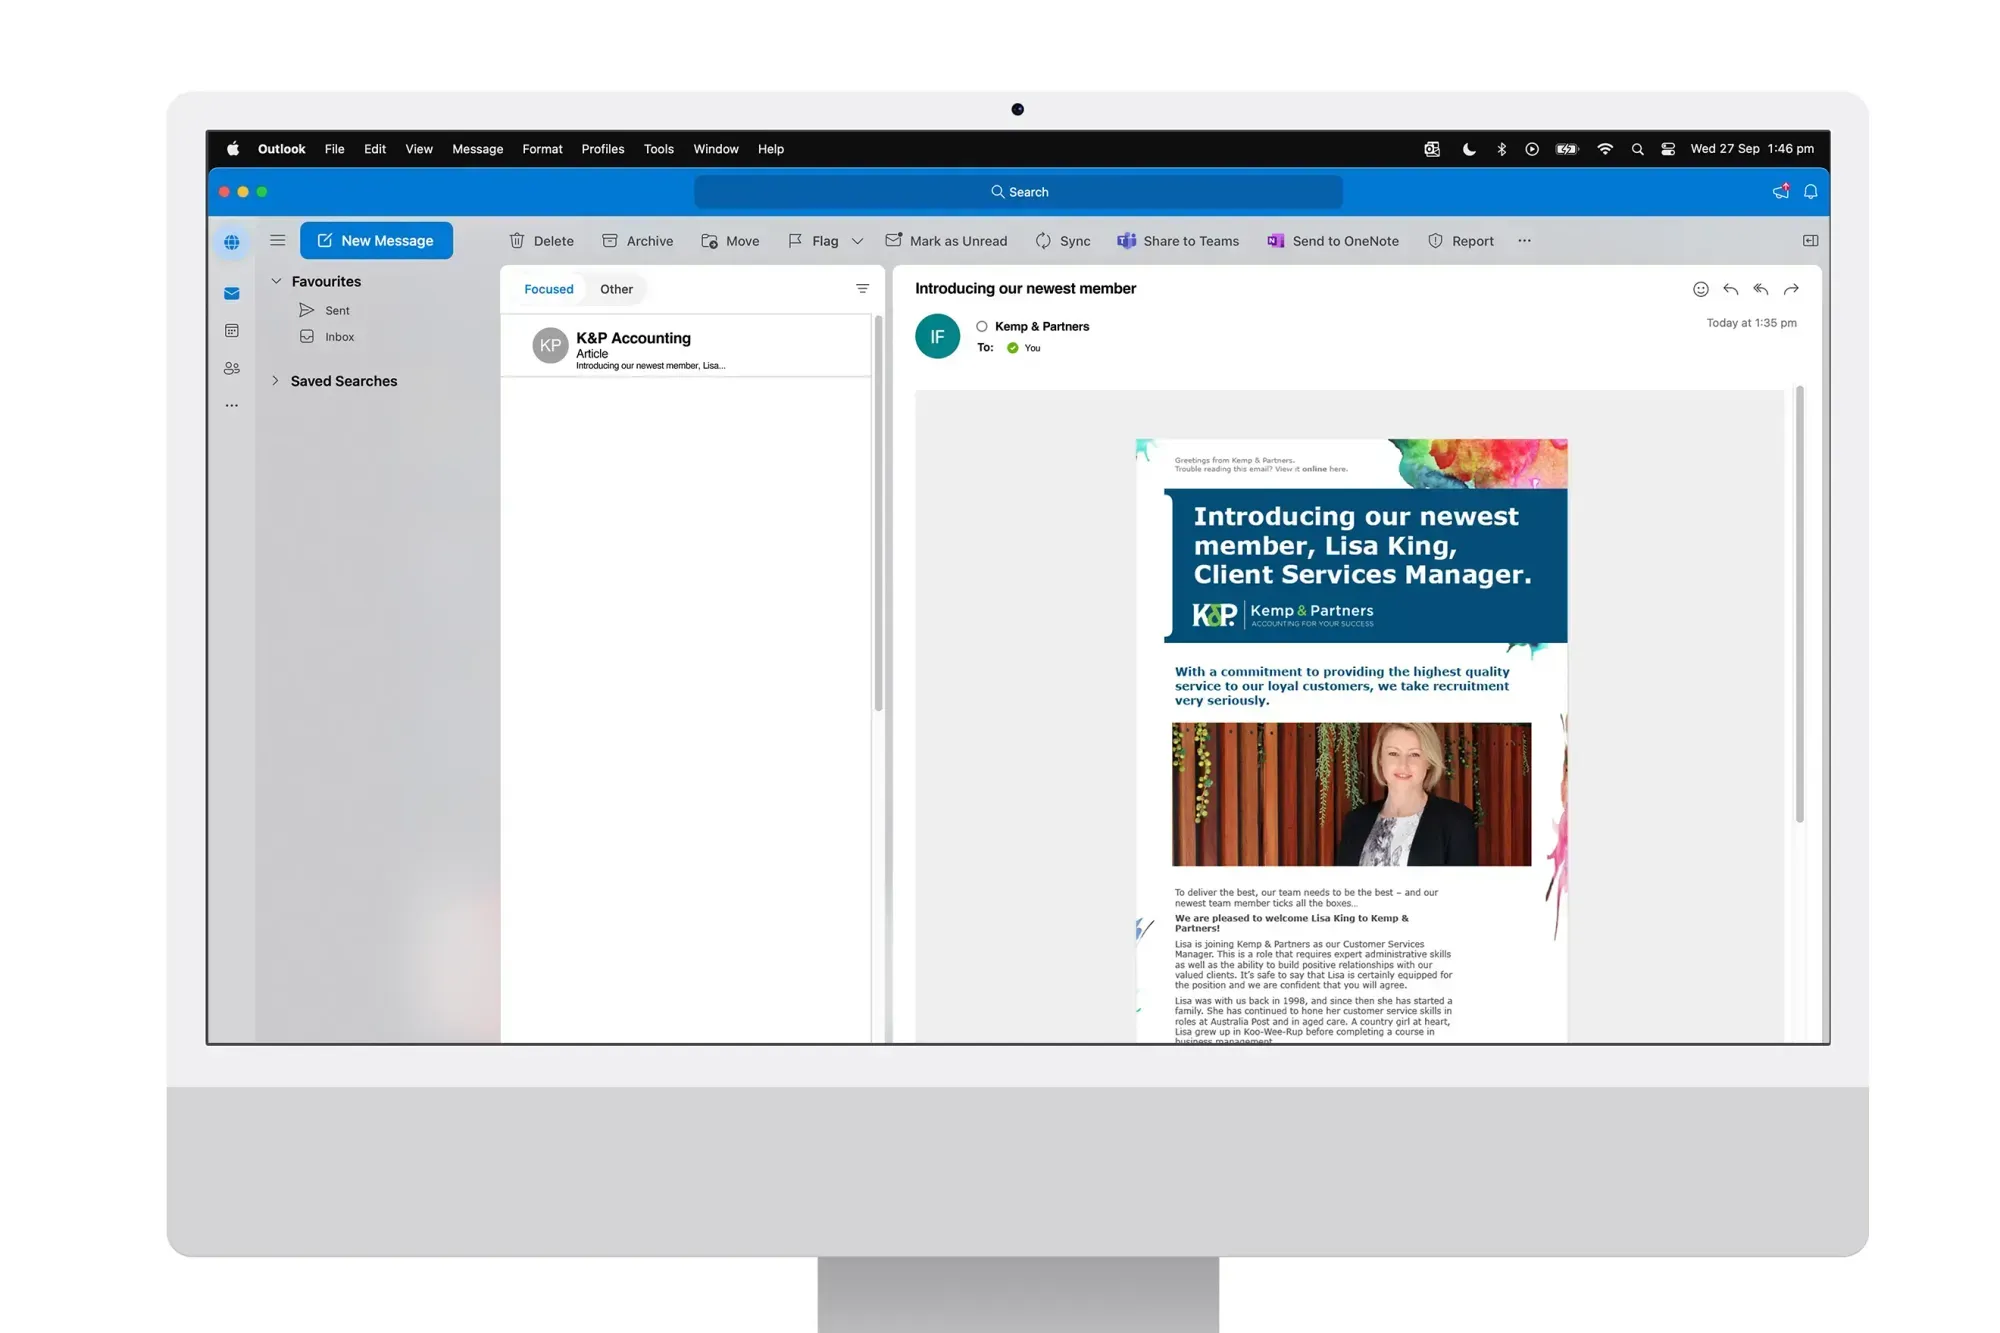The image size is (2000, 1333).
Task: Open the File menu
Action: tap(334, 149)
